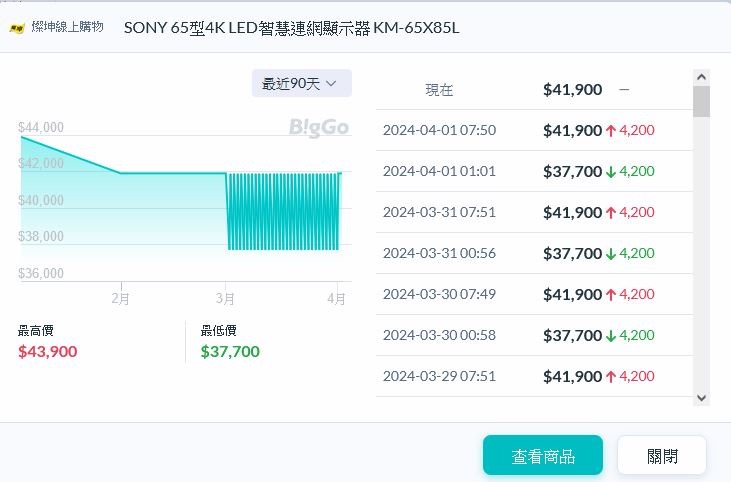Select the 2024-03-31 07:51 price entry

click(x=534, y=212)
